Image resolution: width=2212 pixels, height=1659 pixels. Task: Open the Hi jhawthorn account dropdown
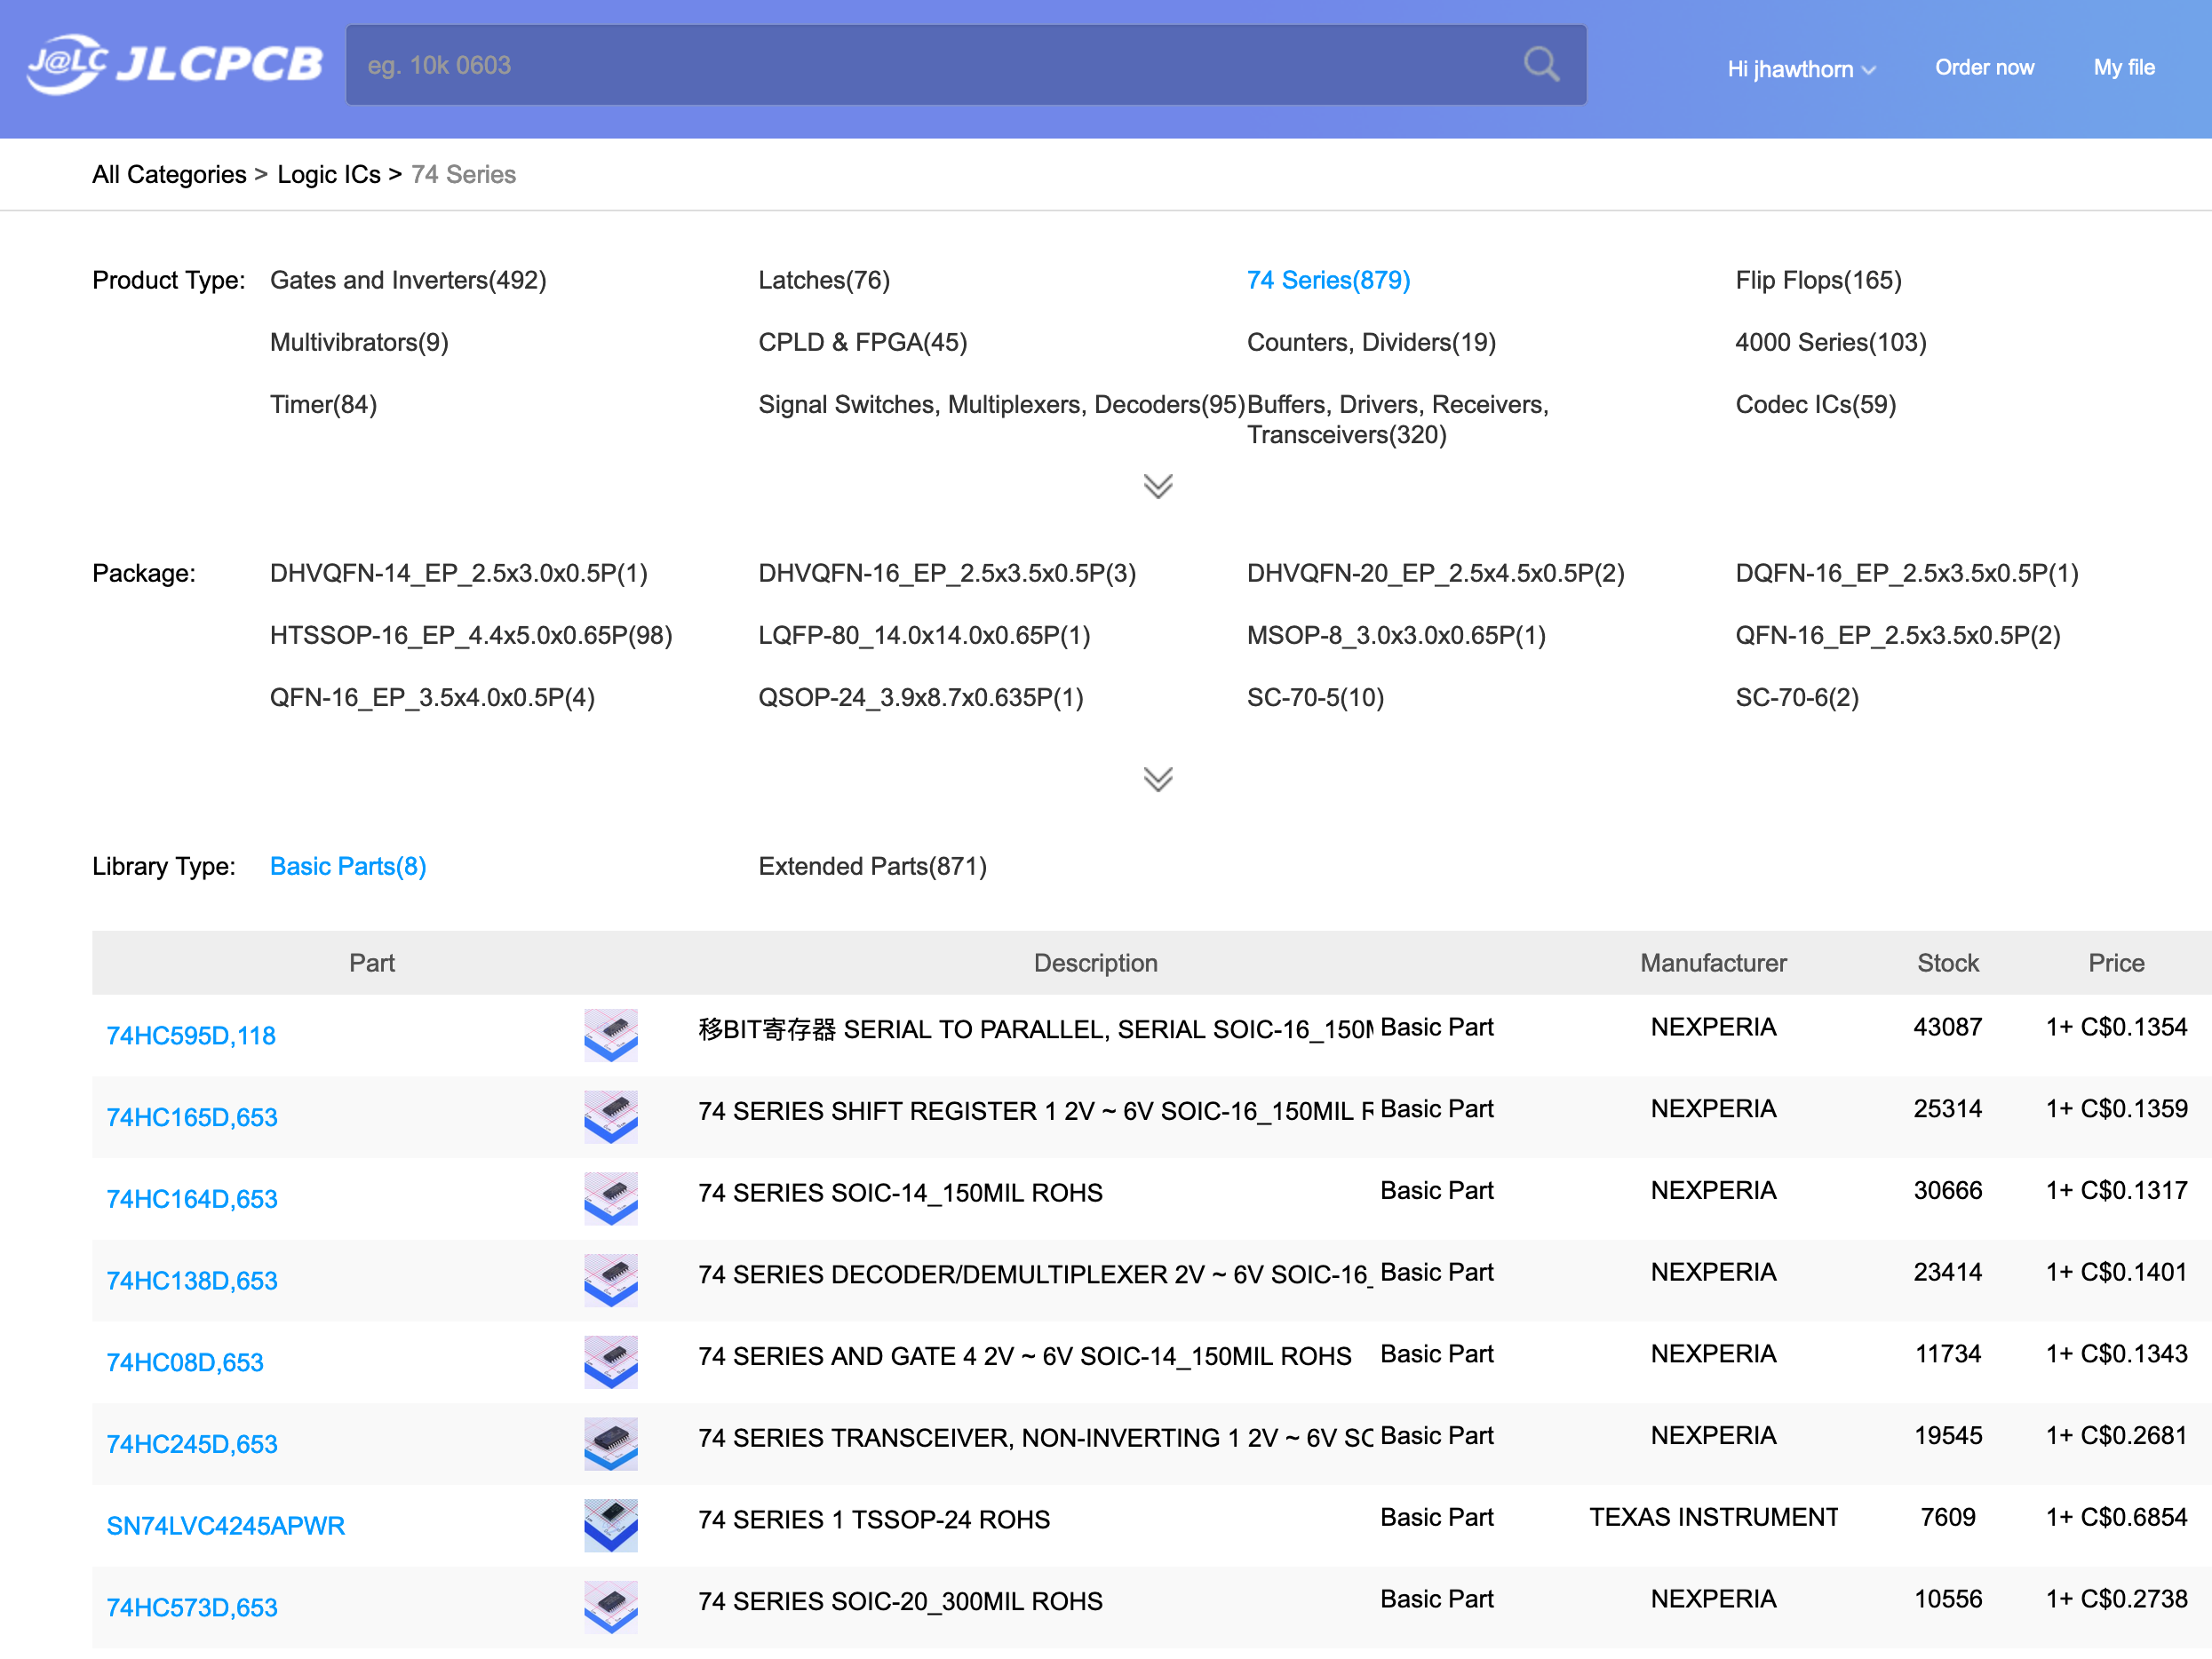coord(1800,69)
